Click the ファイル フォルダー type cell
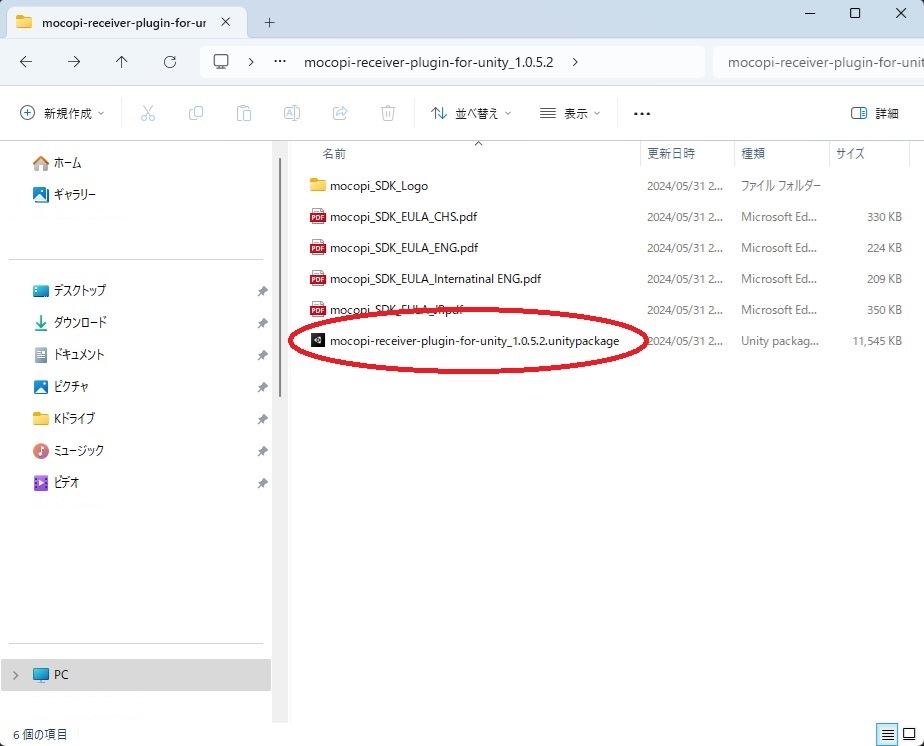This screenshot has width=924, height=746. (x=780, y=186)
